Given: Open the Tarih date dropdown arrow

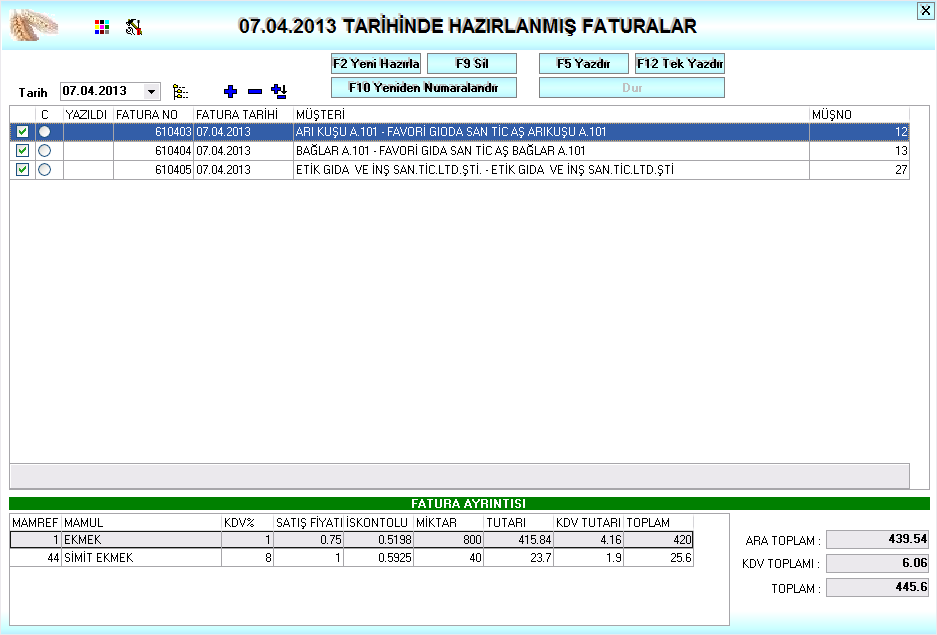Looking at the screenshot, I should point(152,91).
